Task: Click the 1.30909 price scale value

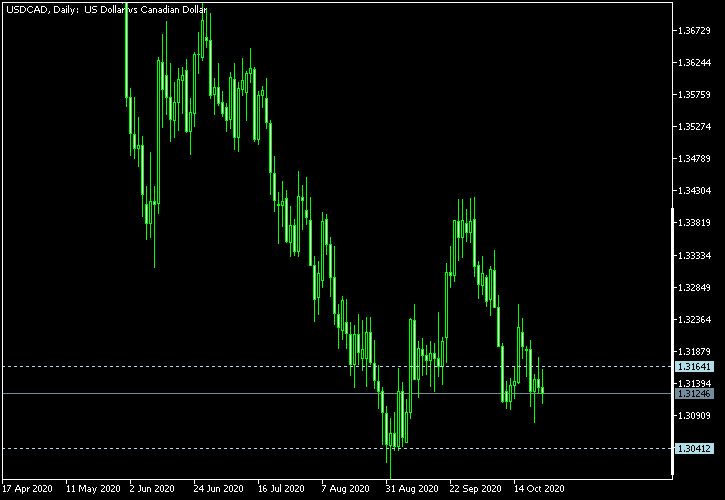Action: pos(694,415)
